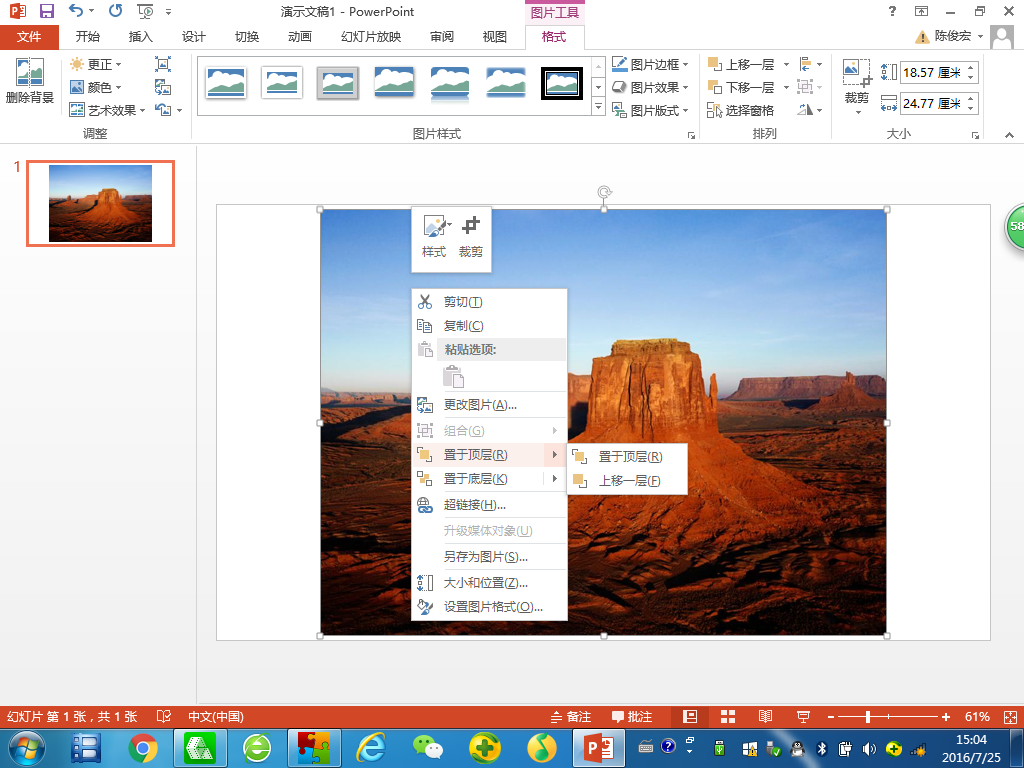
Task: Click the undo arrow in quick access toolbar
Action: [76, 11]
